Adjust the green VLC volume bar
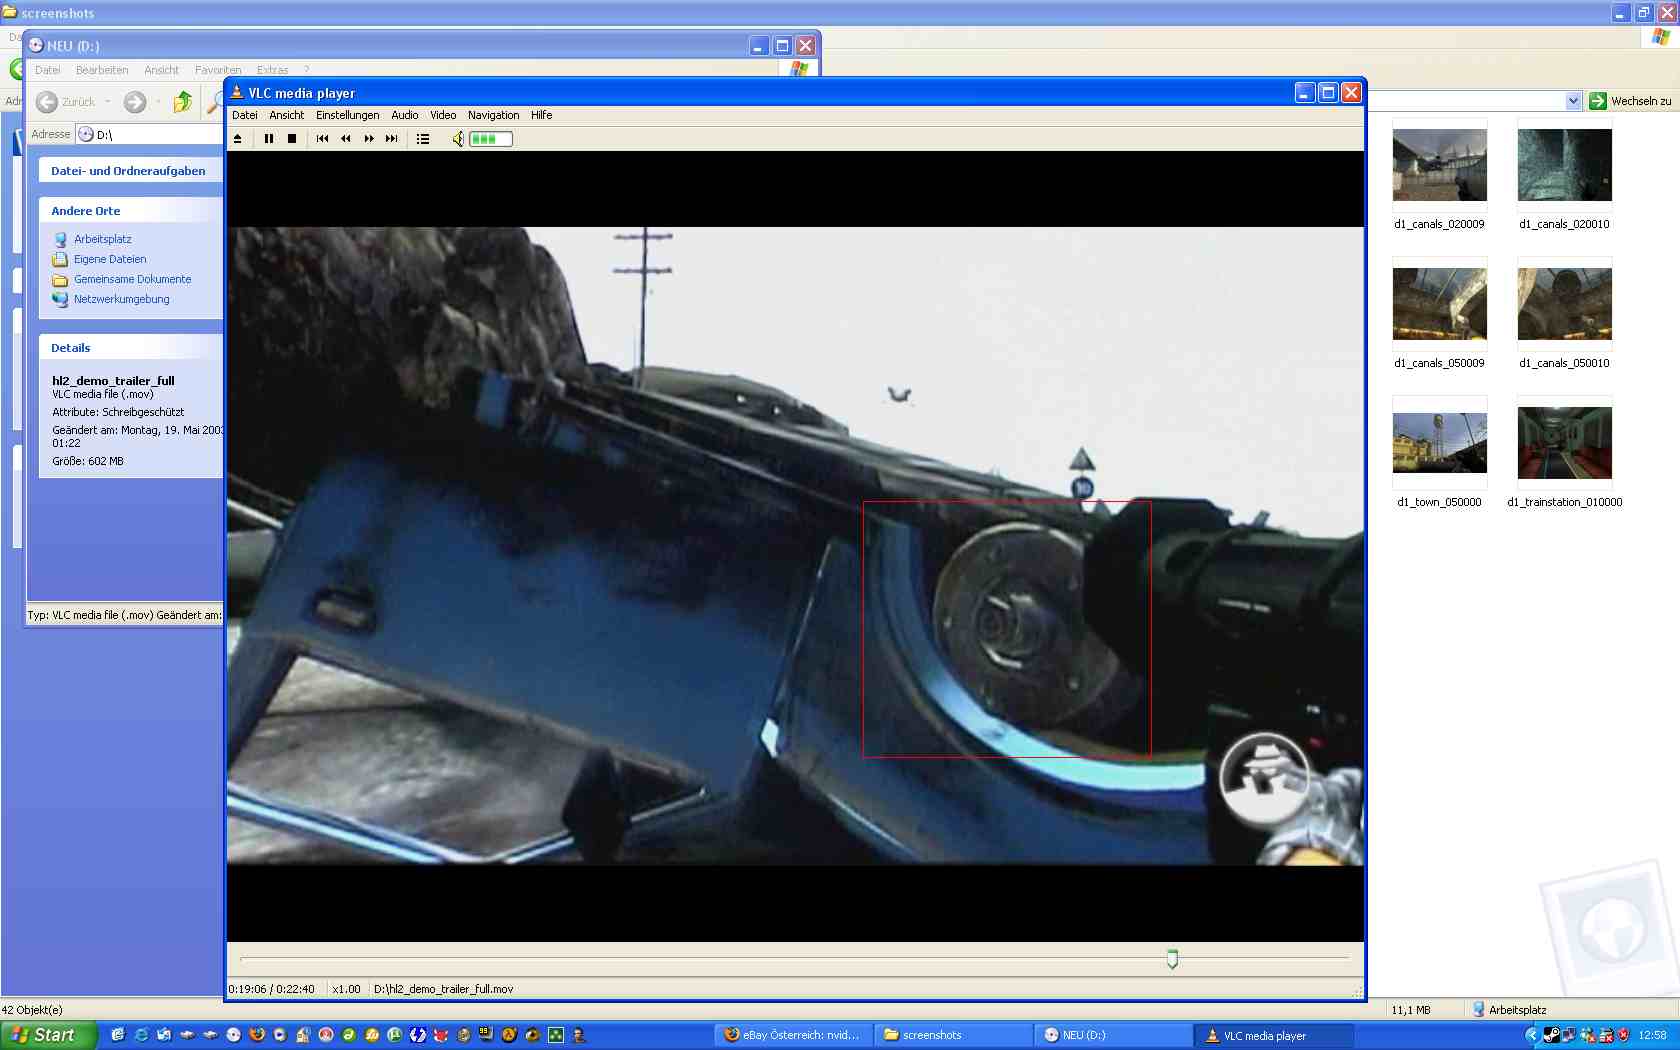 [491, 139]
